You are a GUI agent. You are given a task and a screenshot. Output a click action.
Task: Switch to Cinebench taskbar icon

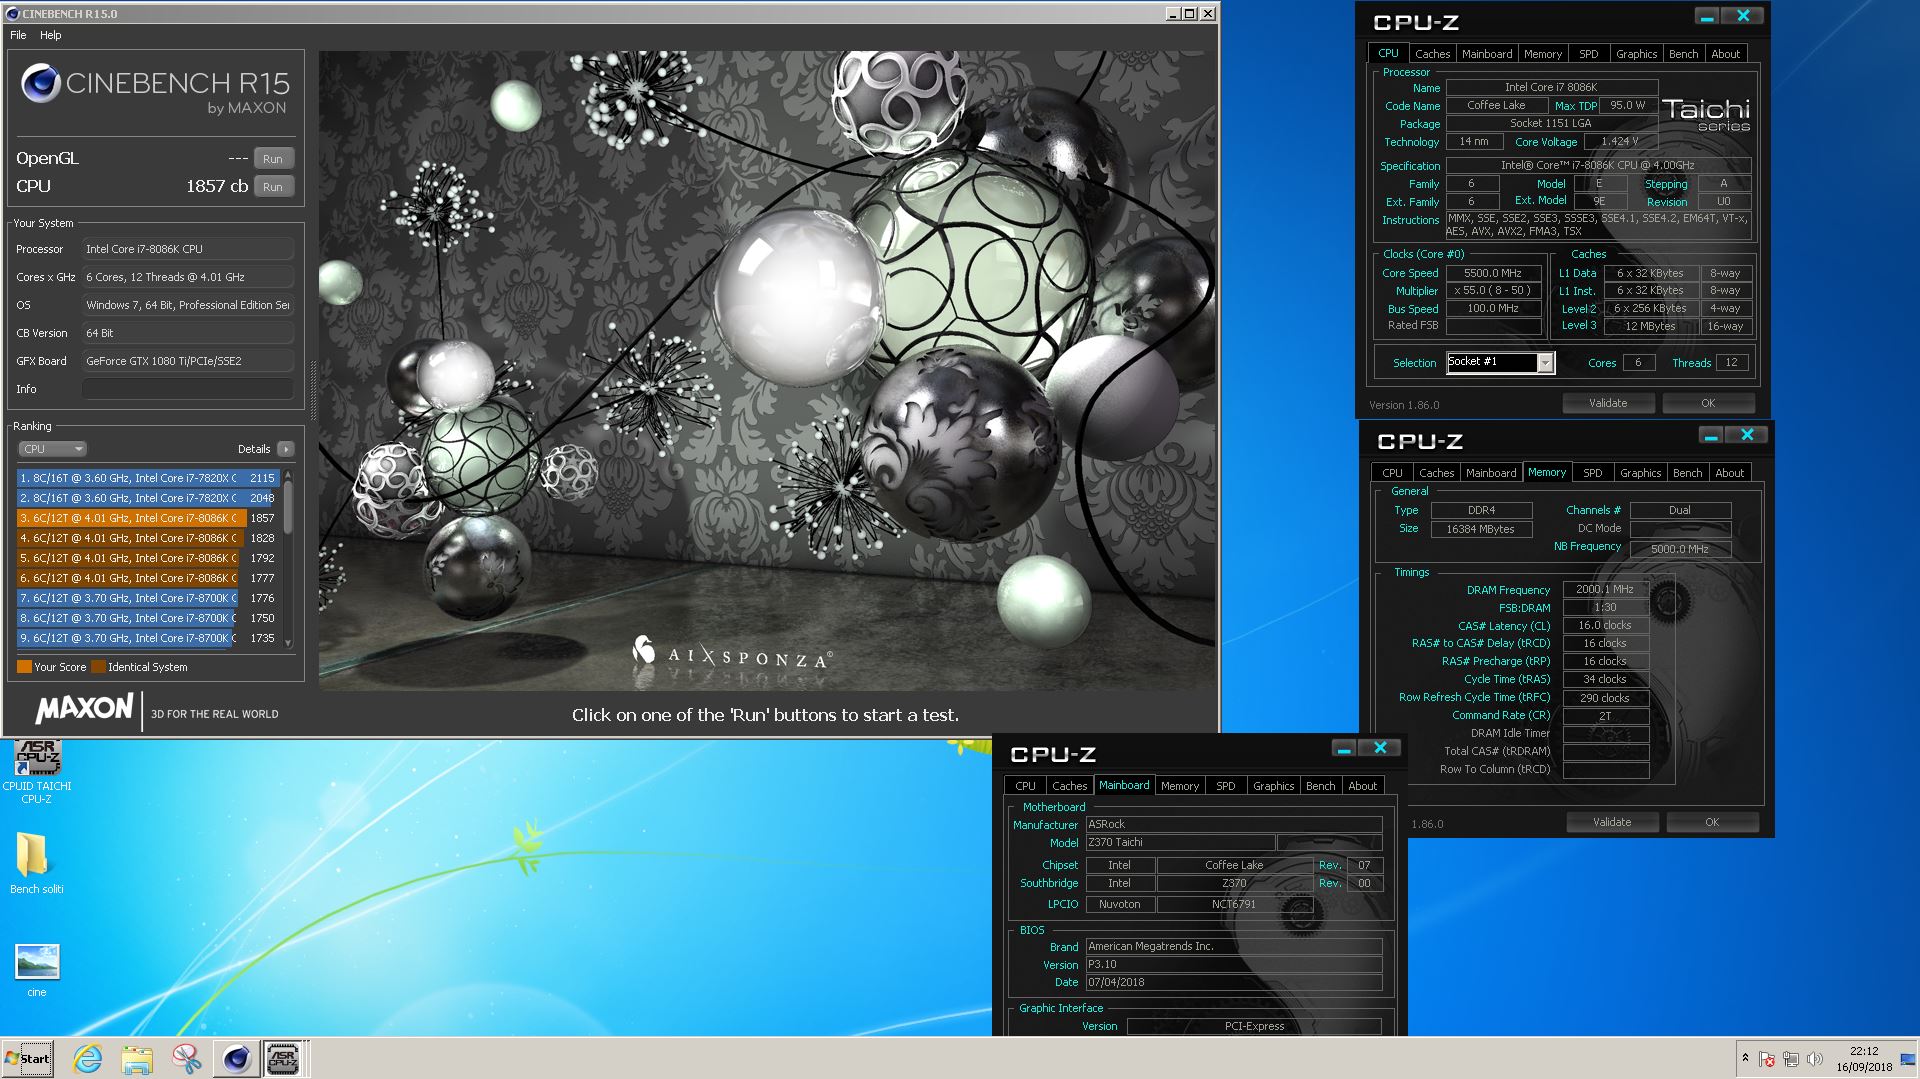pos(236,1058)
